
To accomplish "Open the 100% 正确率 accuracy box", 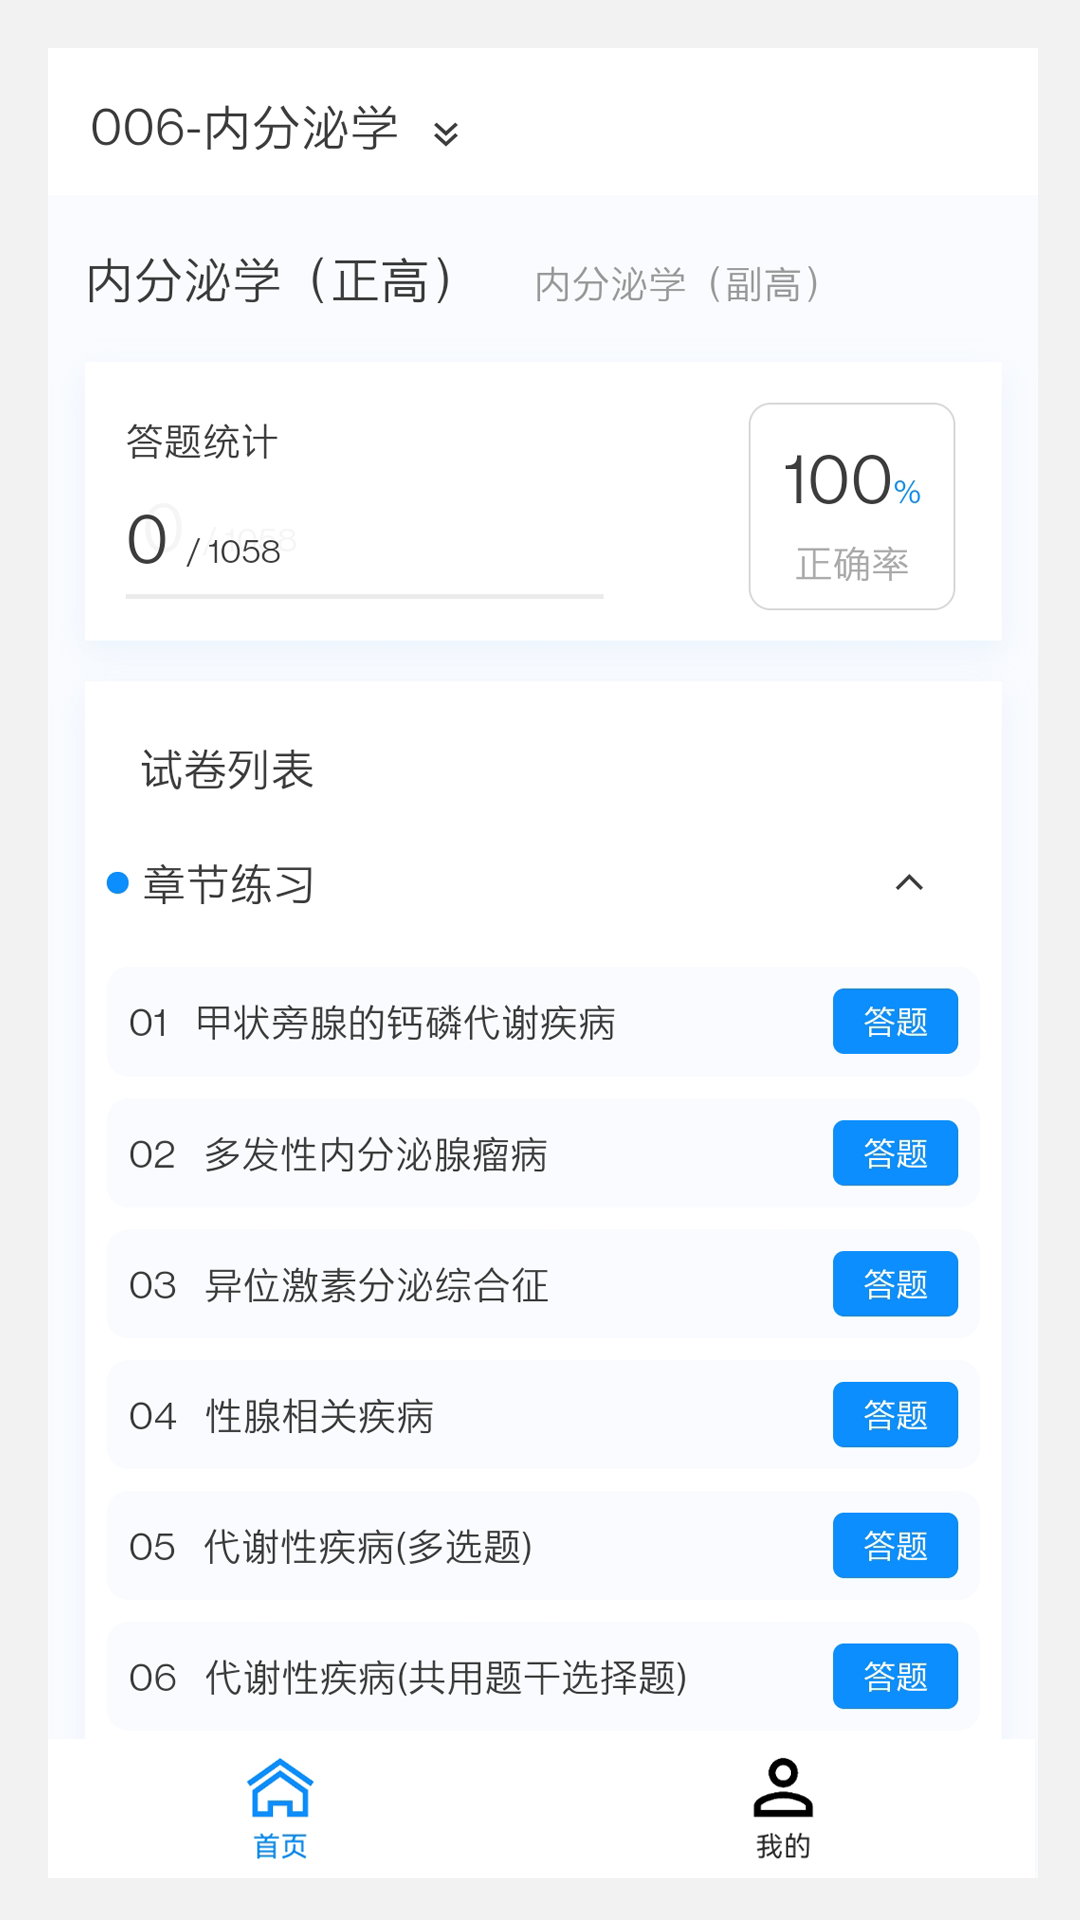I will 852,506.
